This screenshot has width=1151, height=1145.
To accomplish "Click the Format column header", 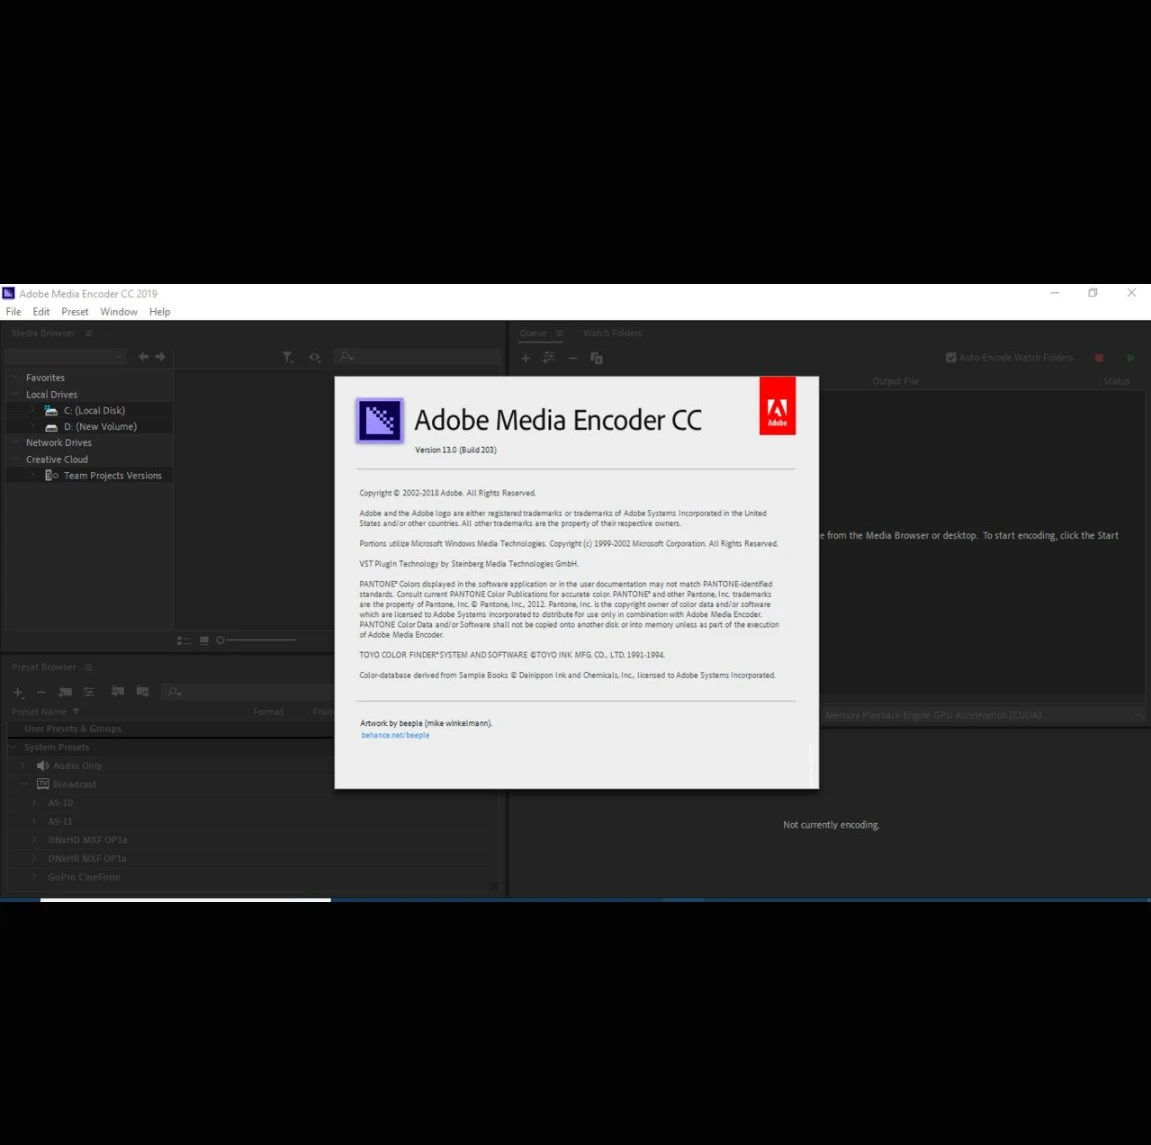I will click(x=268, y=712).
